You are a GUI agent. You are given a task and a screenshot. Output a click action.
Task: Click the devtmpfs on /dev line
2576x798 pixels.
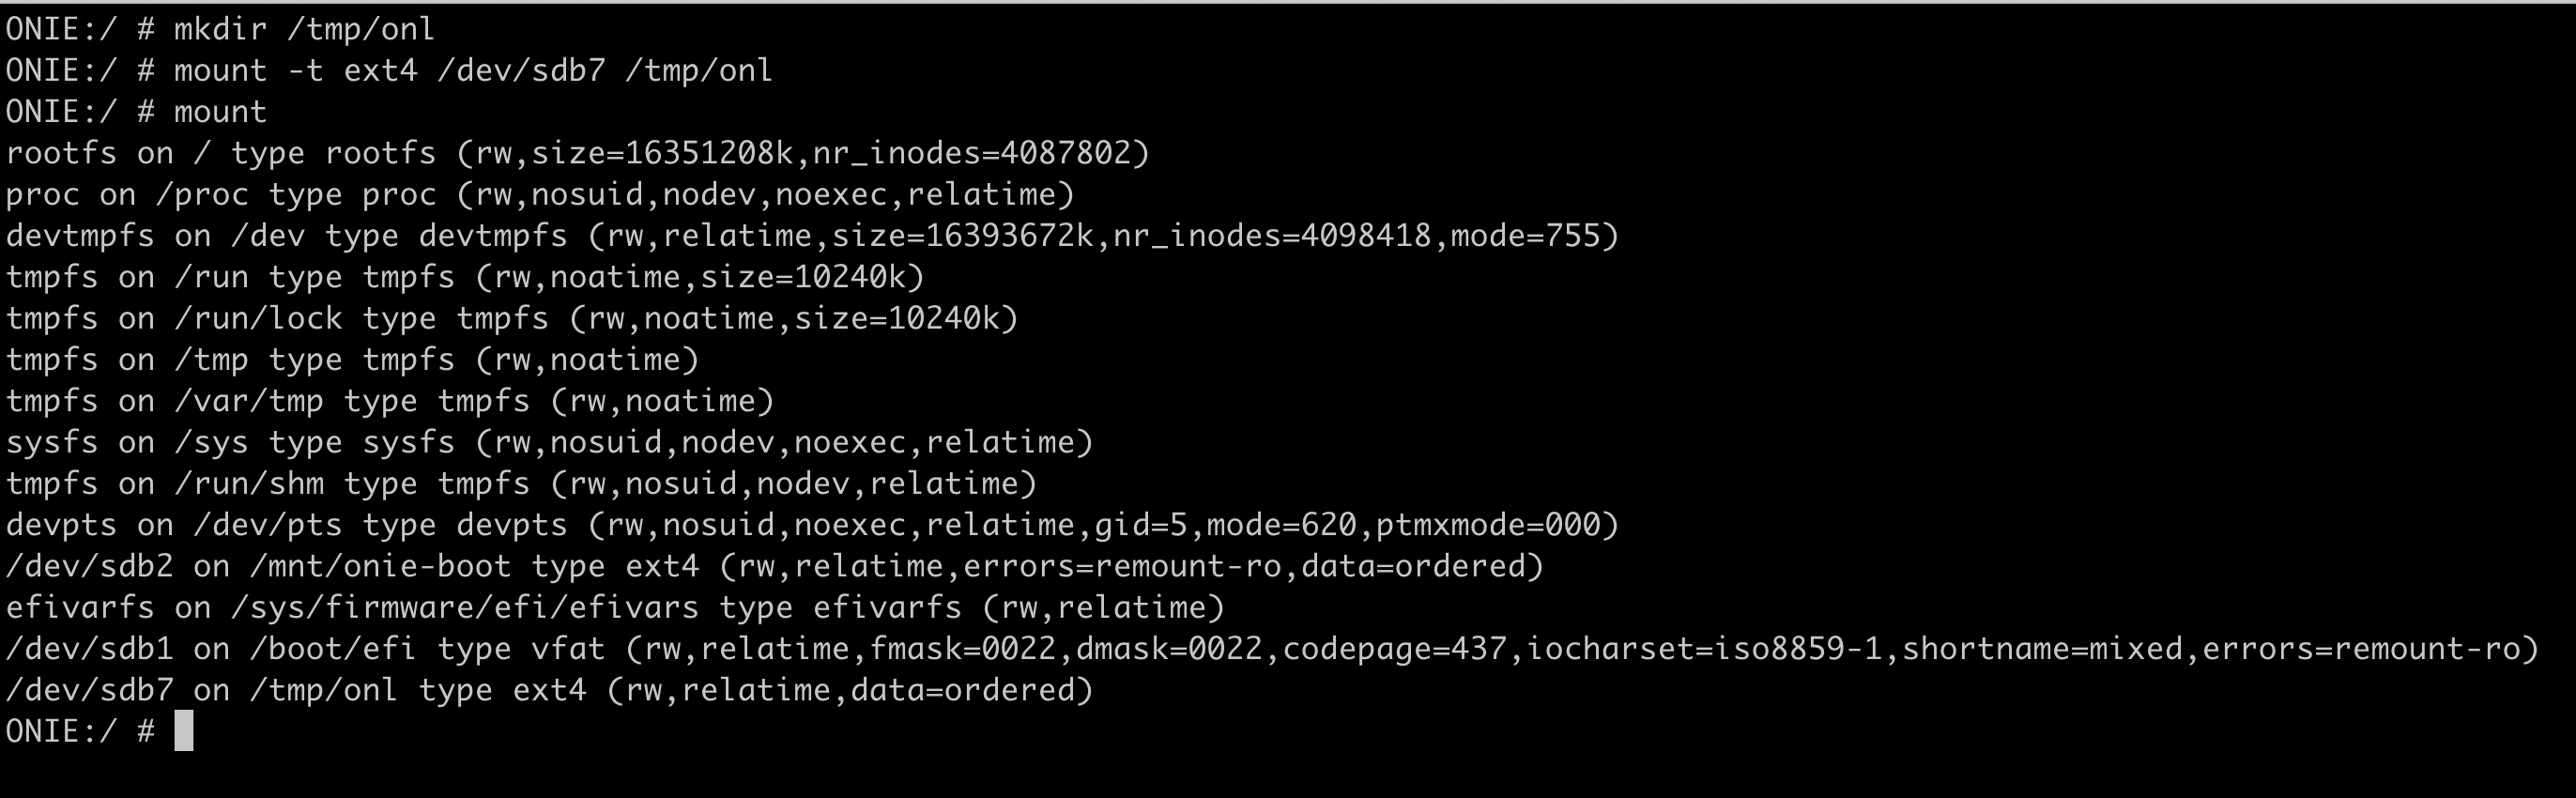[x=812, y=235]
